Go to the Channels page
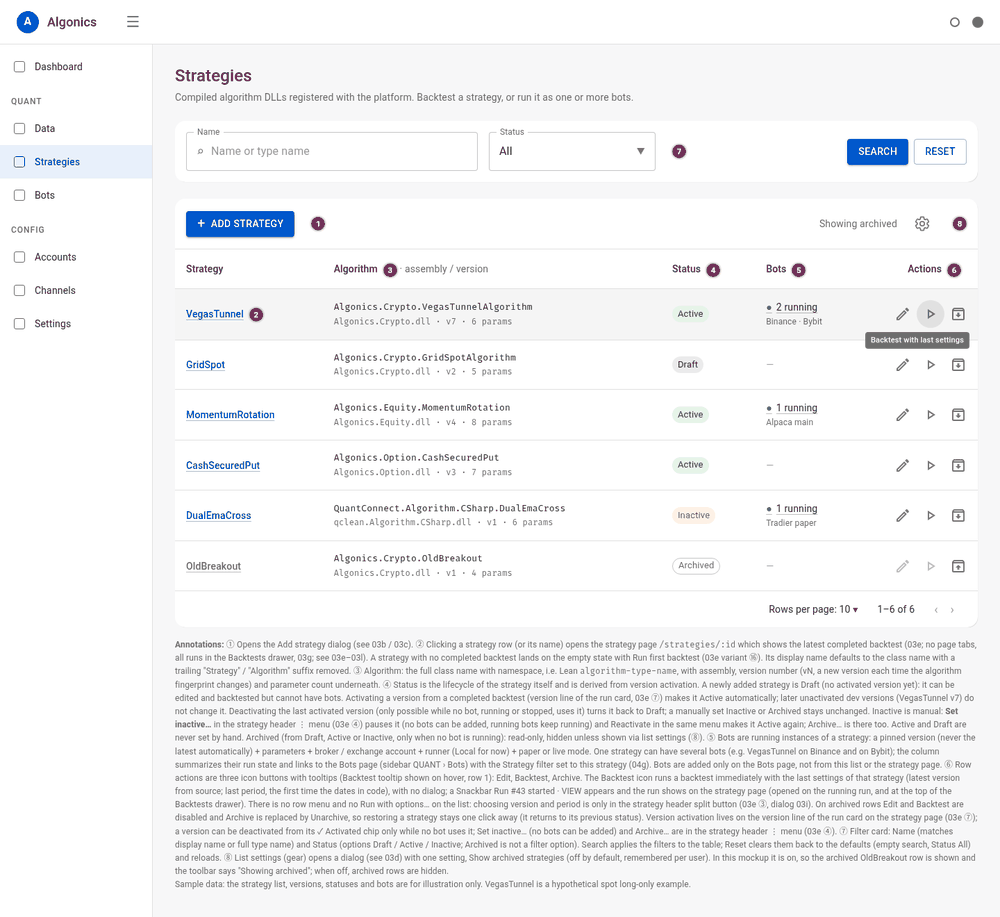The width and height of the screenshot is (1000, 917). point(76,290)
